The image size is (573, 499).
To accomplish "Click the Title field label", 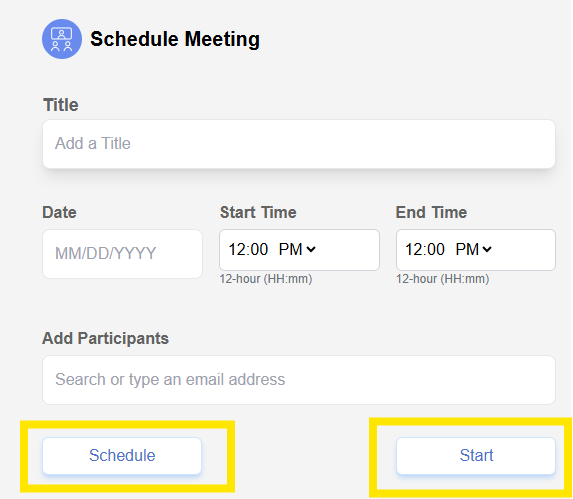I will (61, 105).
